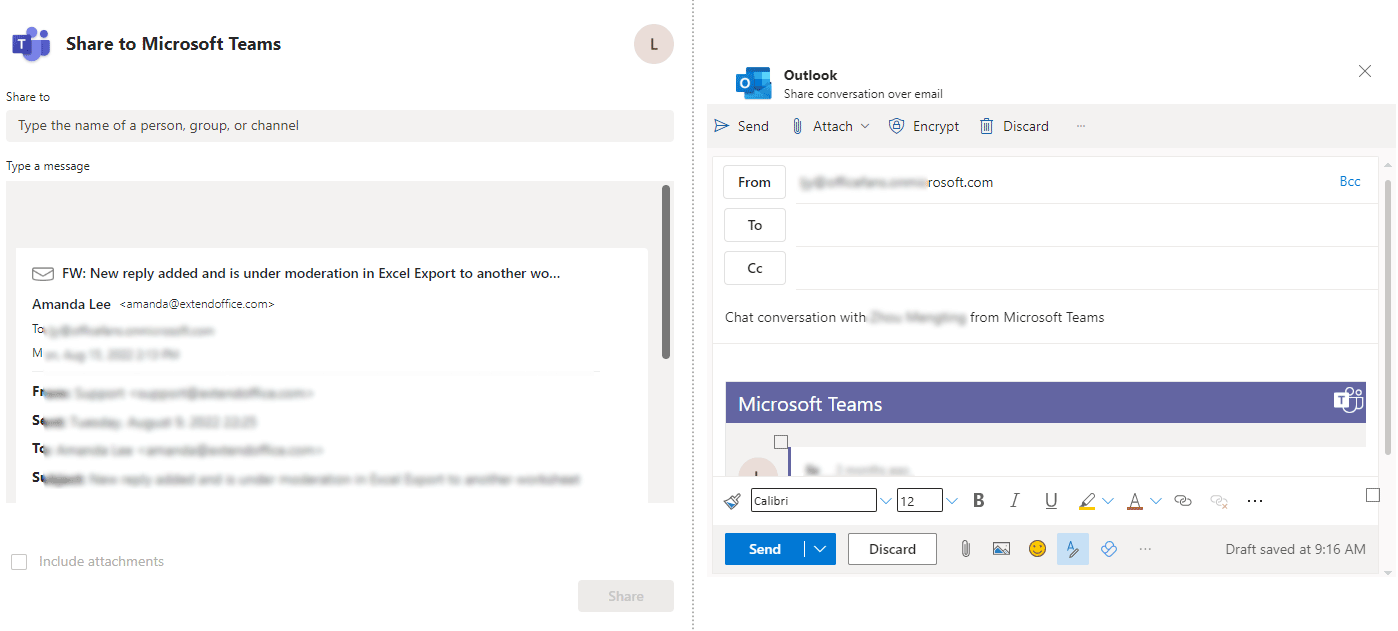The width and height of the screenshot is (1398, 631).
Task: Expand highlight color options arrow
Action: point(1108,501)
